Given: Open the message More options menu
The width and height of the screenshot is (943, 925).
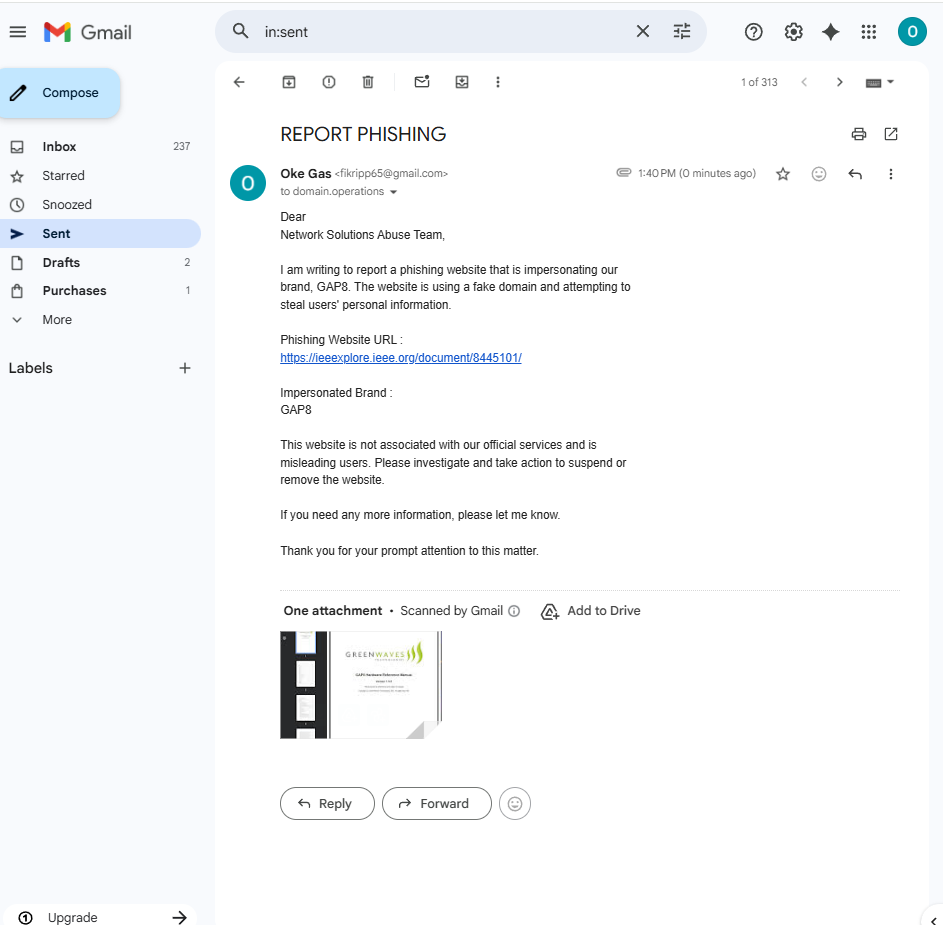Looking at the screenshot, I should click(891, 174).
